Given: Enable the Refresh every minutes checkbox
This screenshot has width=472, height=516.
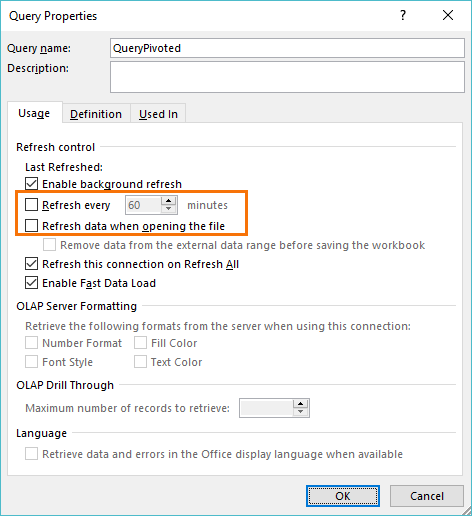Looking at the screenshot, I should click(x=31, y=205).
